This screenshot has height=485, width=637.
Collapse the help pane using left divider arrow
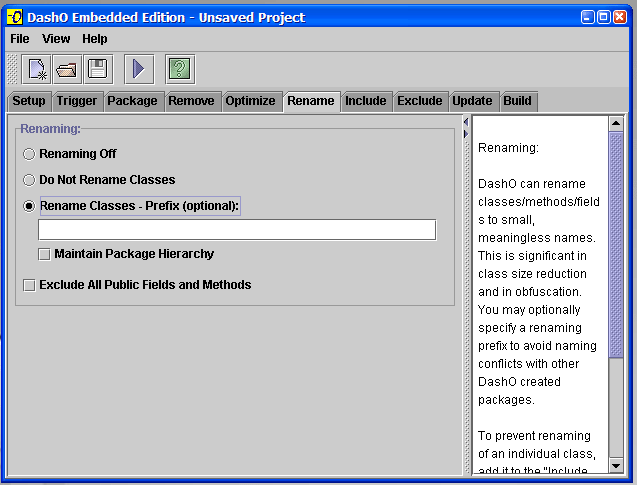tap(466, 121)
